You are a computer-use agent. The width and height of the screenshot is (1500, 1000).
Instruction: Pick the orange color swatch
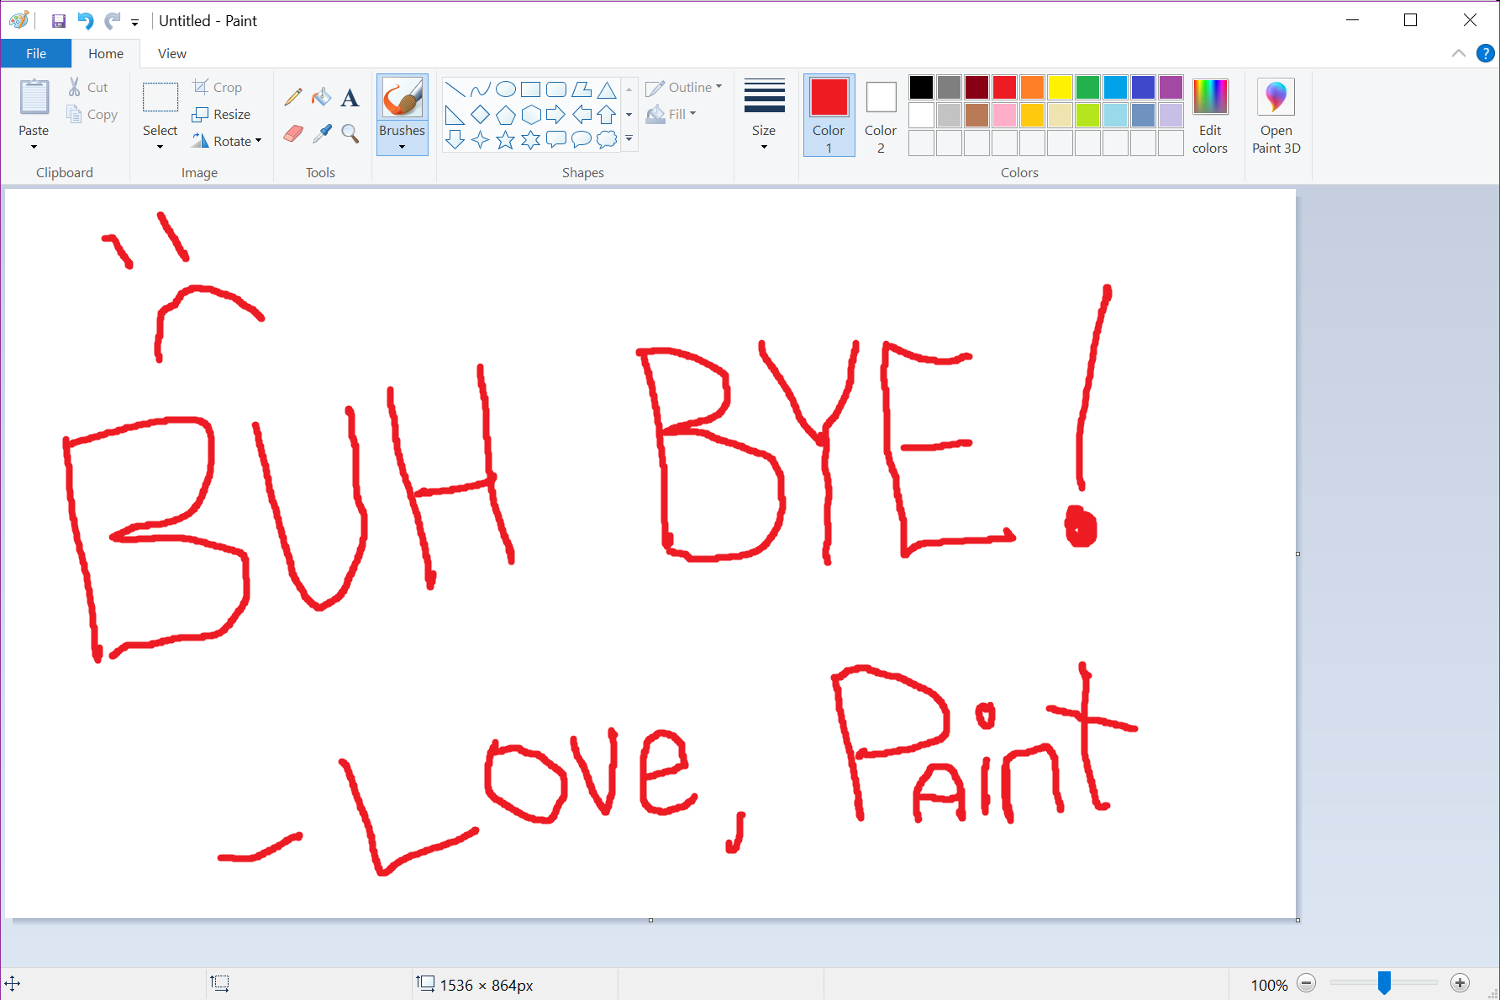pos(1032,87)
